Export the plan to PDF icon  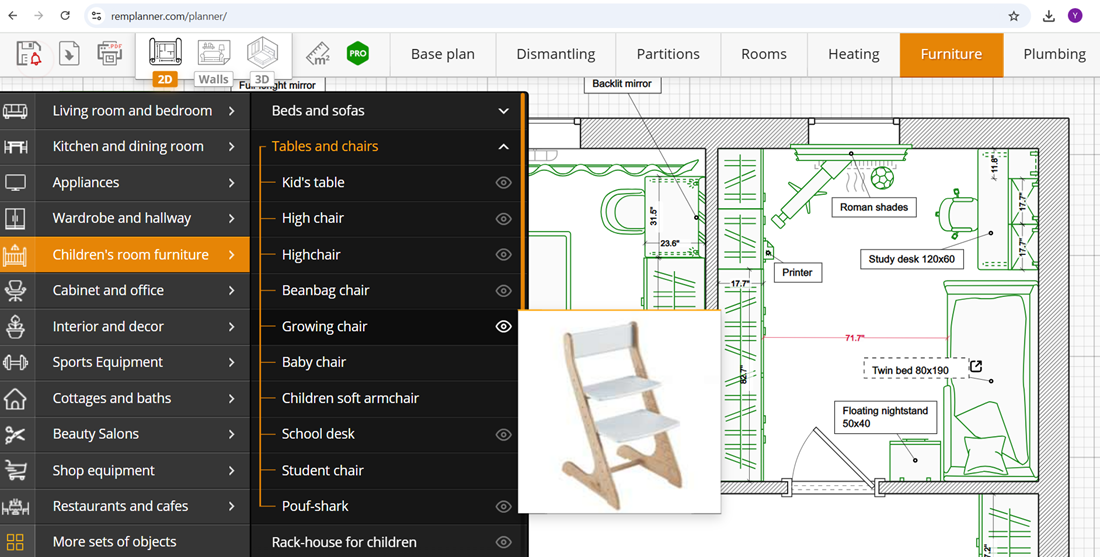click(110, 53)
